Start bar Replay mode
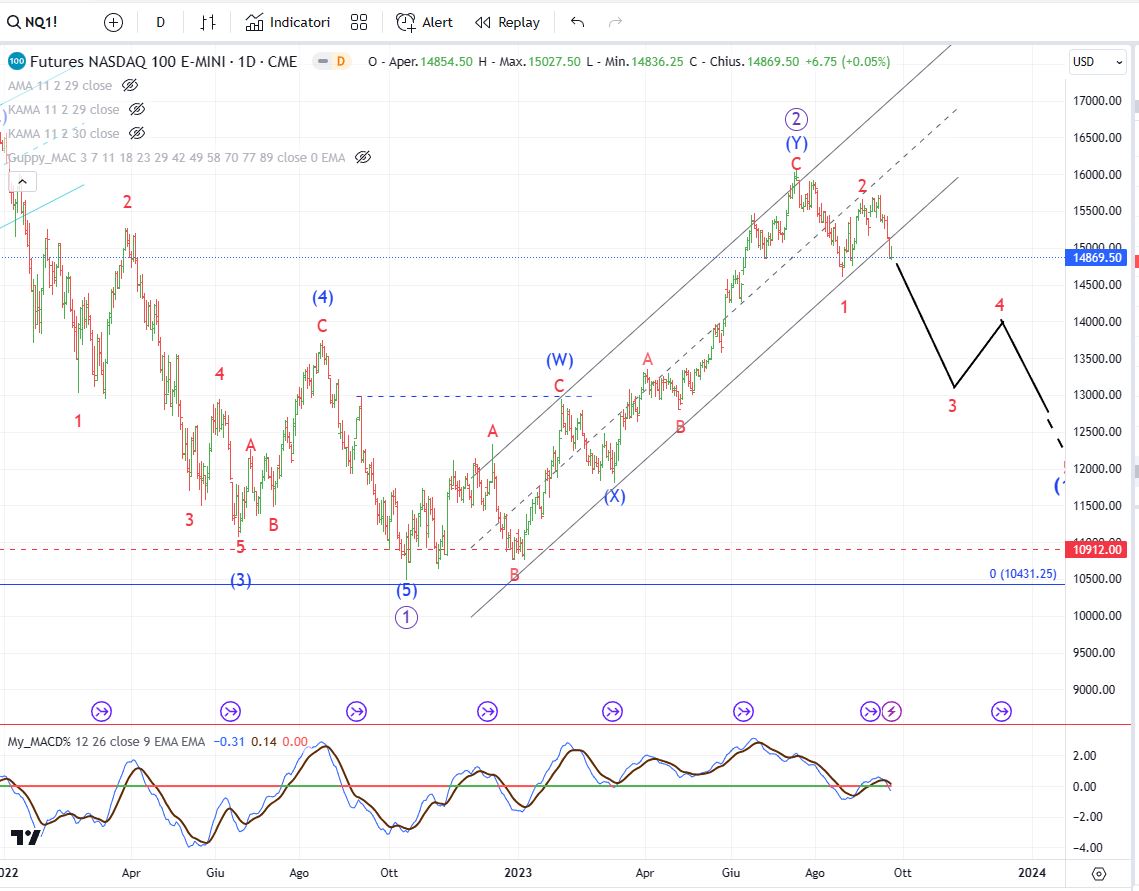The height and width of the screenshot is (891, 1139). [x=507, y=23]
